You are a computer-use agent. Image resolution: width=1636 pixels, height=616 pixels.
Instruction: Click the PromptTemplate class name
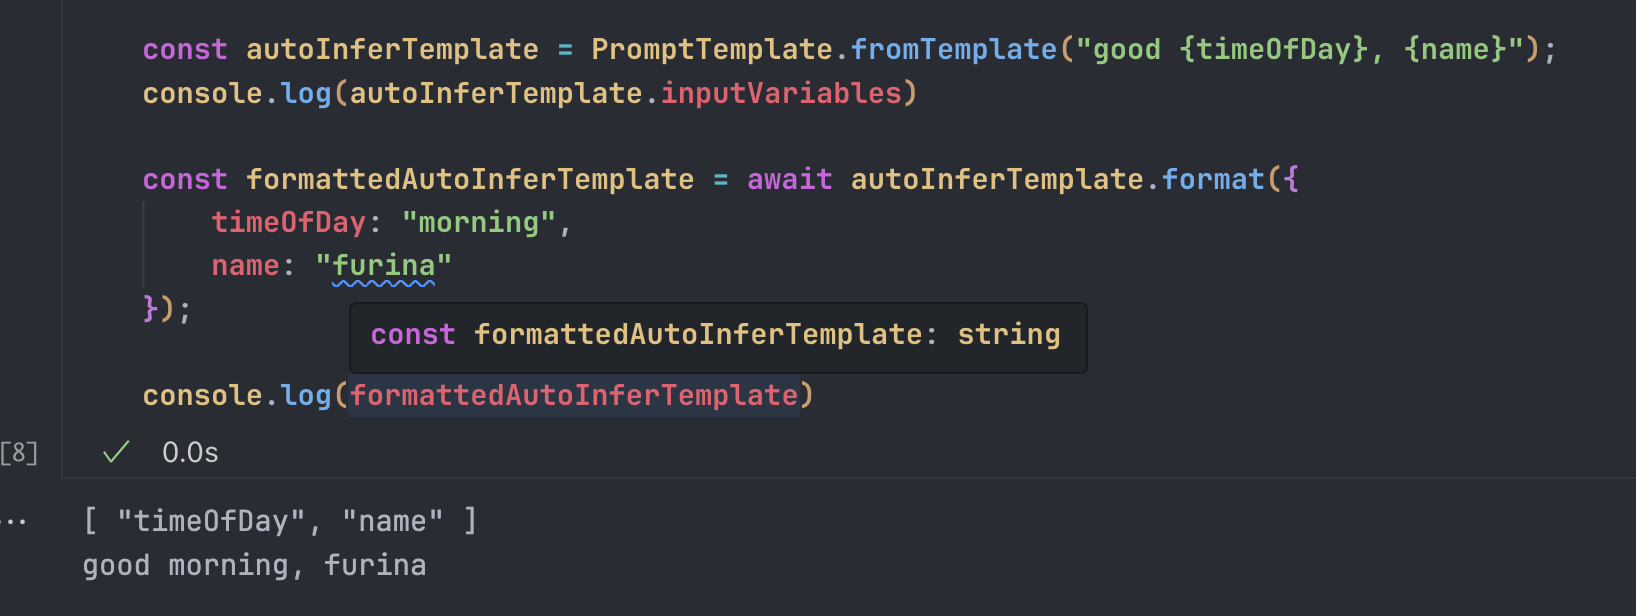pyautogui.click(x=712, y=49)
